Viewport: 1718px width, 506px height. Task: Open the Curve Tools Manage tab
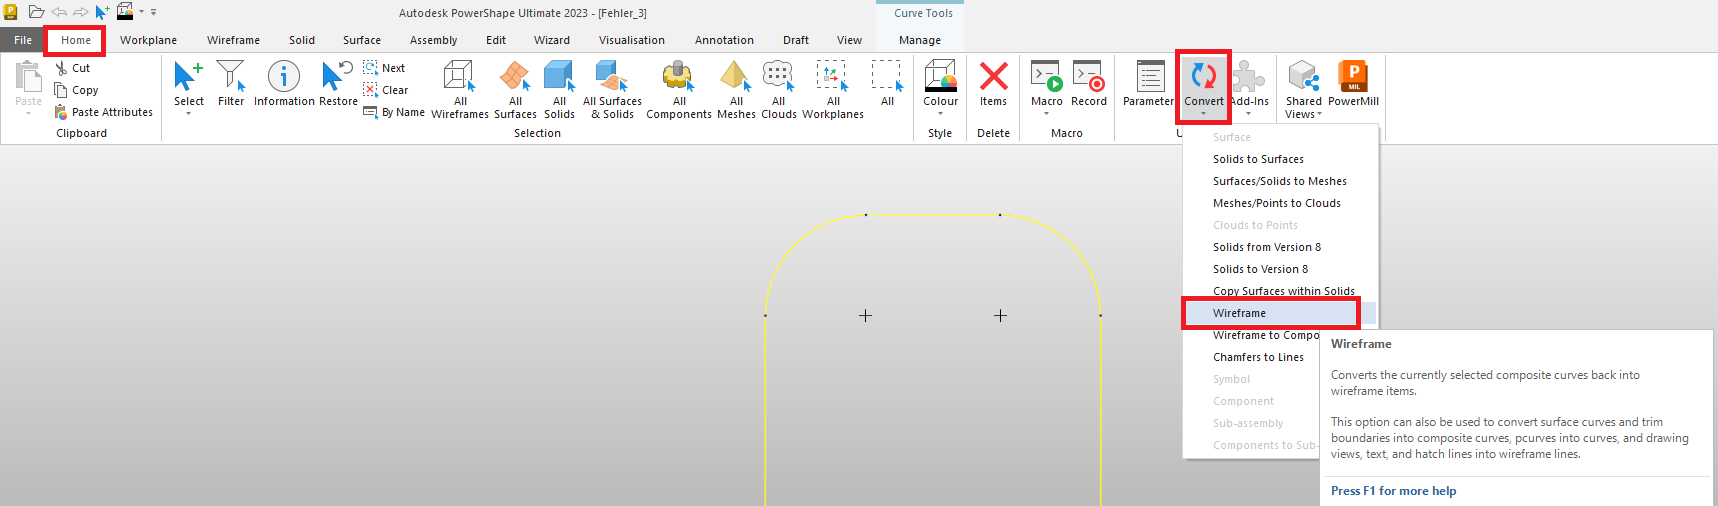[x=920, y=40]
